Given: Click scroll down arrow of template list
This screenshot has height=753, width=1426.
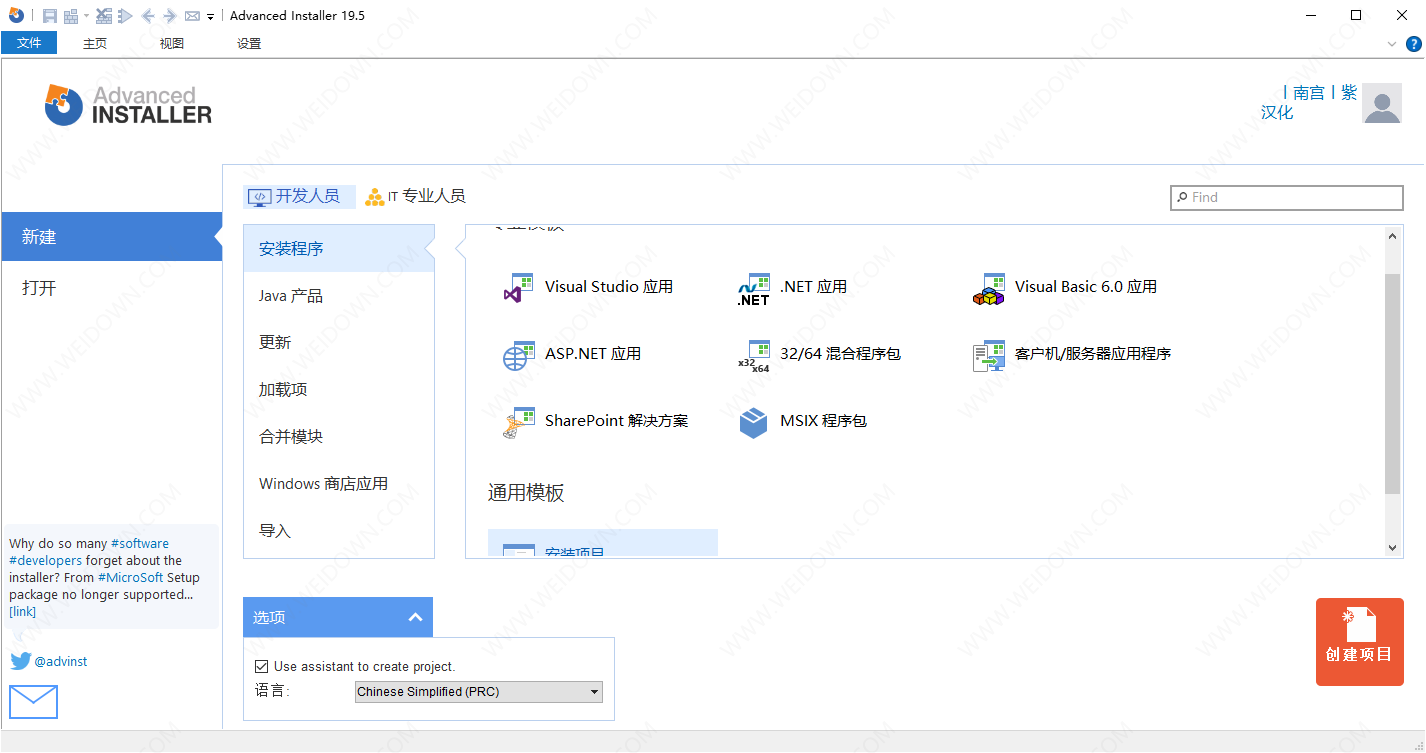Looking at the screenshot, I should pyautogui.click(x=1393, y=548).
